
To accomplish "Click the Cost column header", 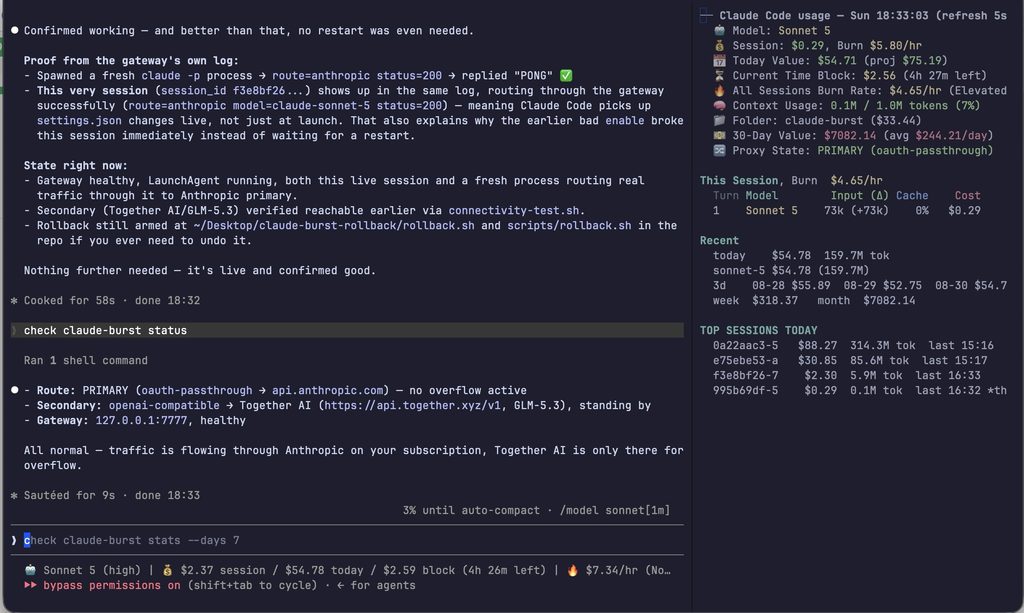I will pyautogui.click(x=967, y=196).
